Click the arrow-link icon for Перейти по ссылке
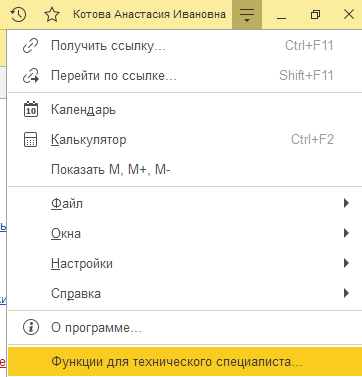The height and width of the screenshot is (377, 362). (31, 76)
